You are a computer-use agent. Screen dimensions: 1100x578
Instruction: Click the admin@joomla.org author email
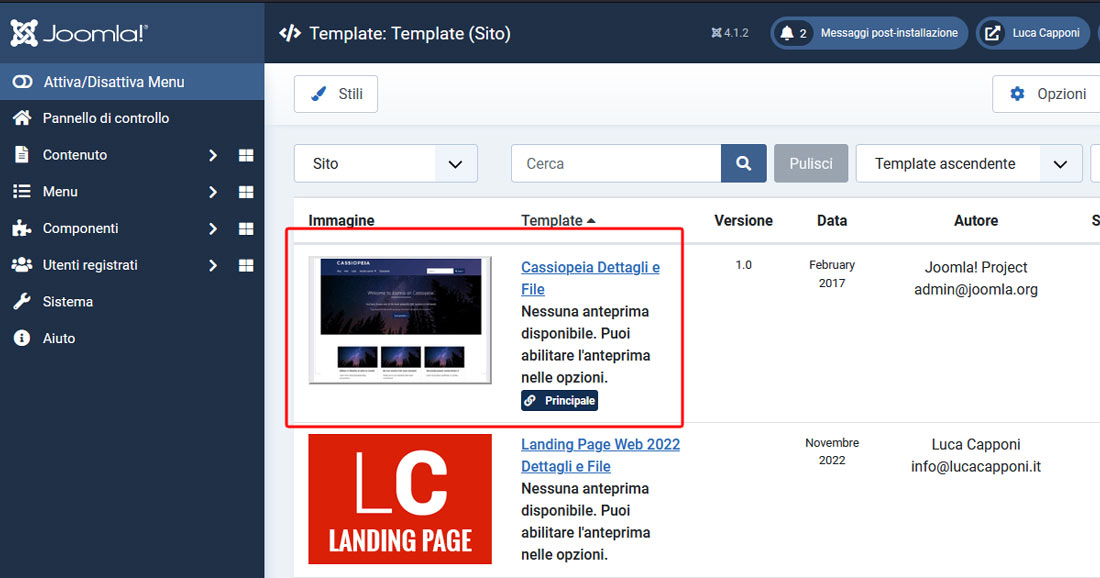976,289
